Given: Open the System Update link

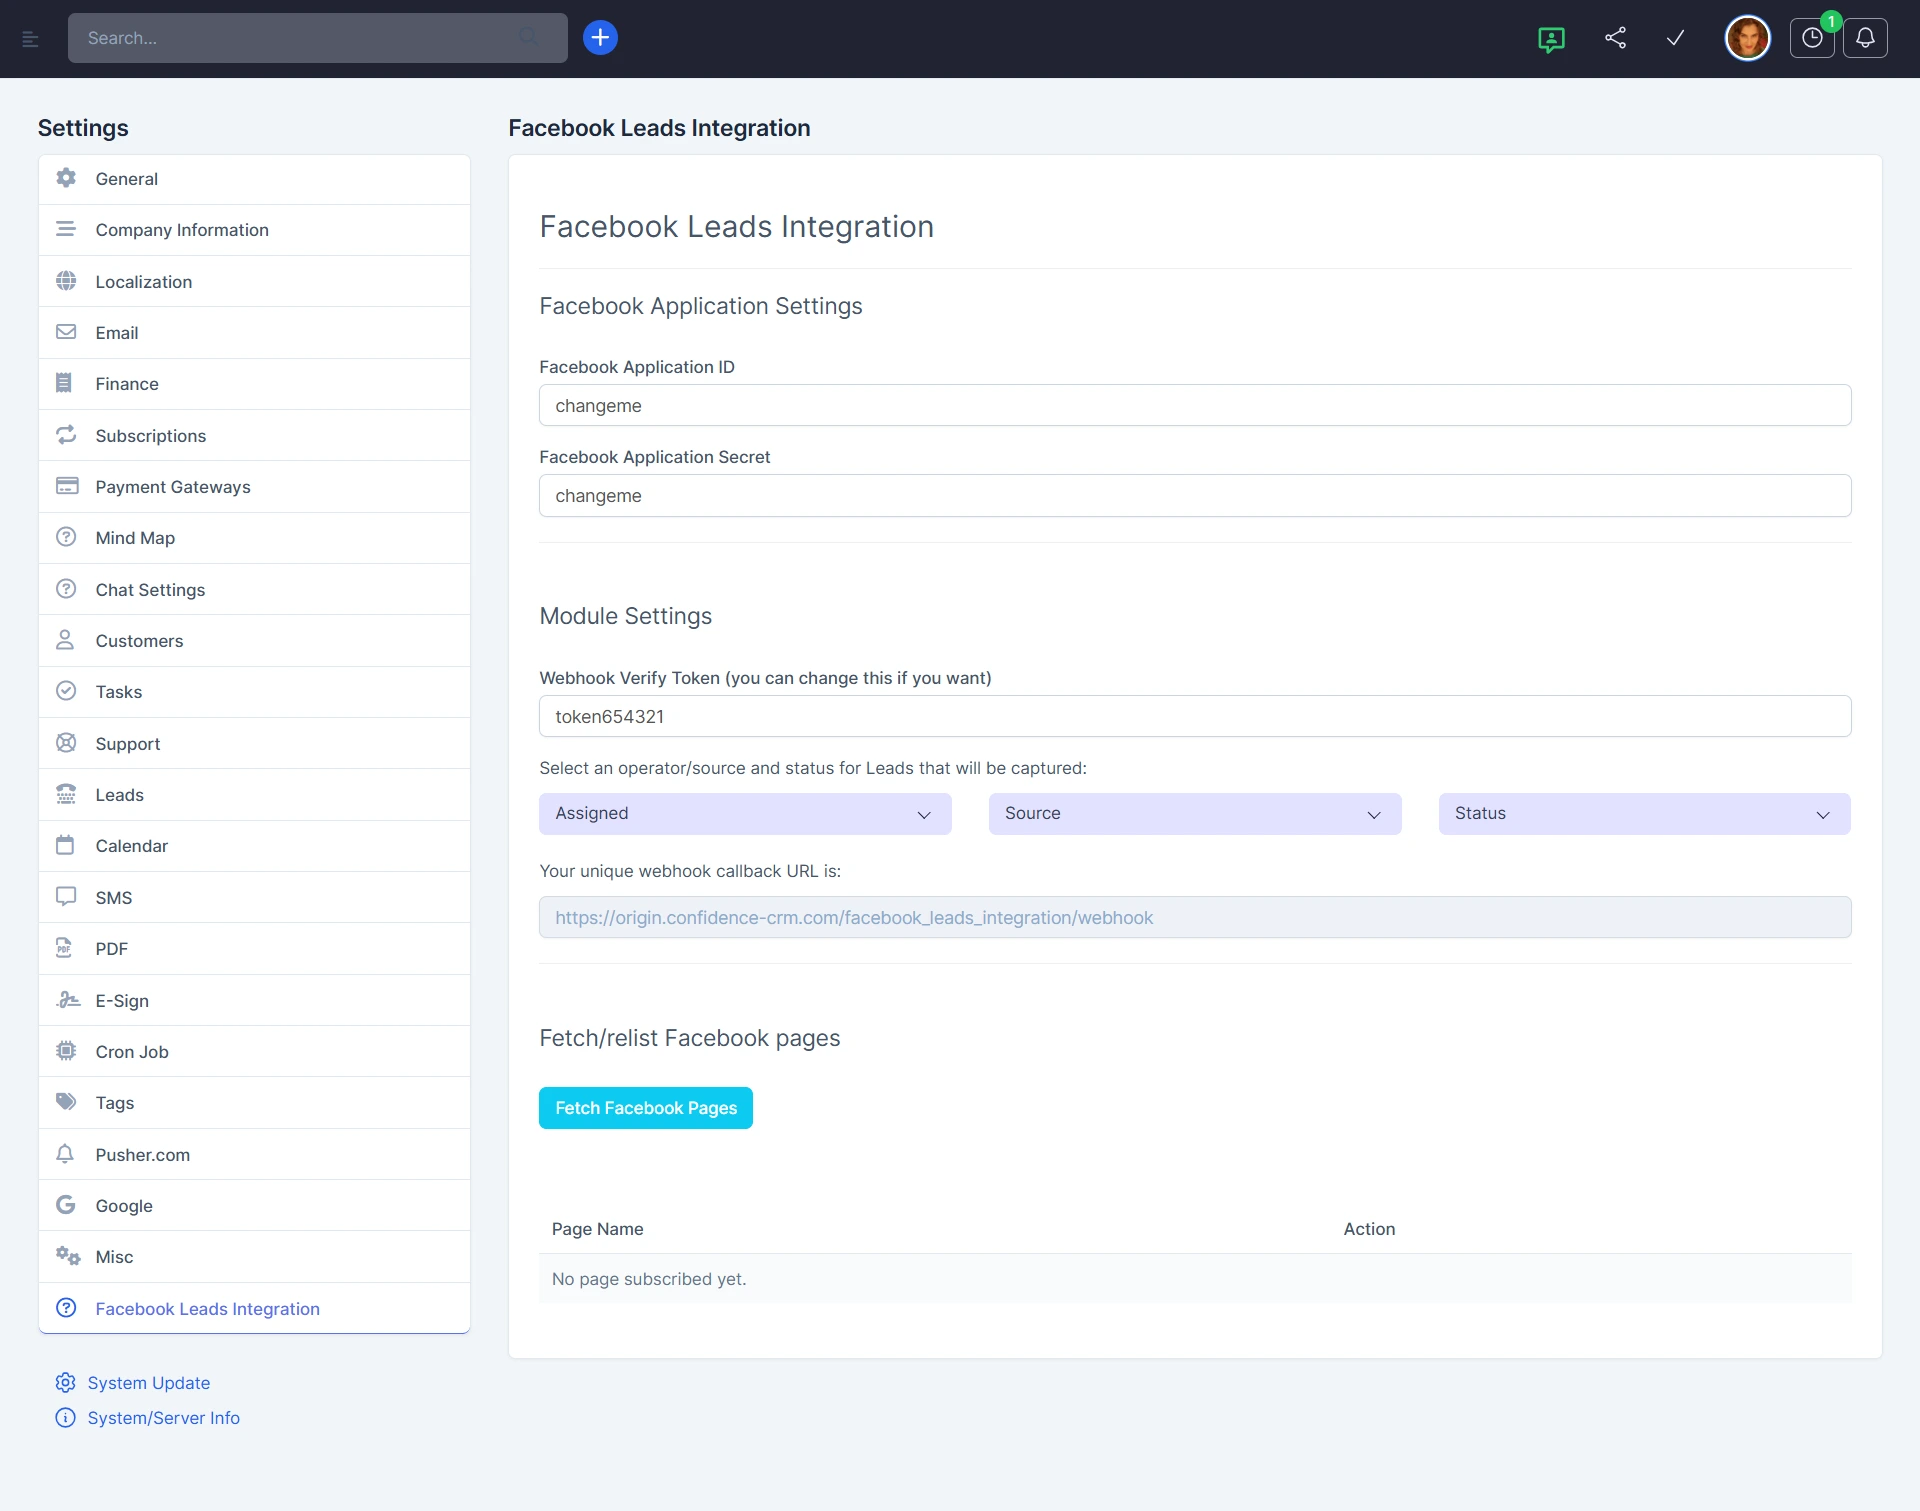Looking at the screenshot, I should click(149, 1383).
